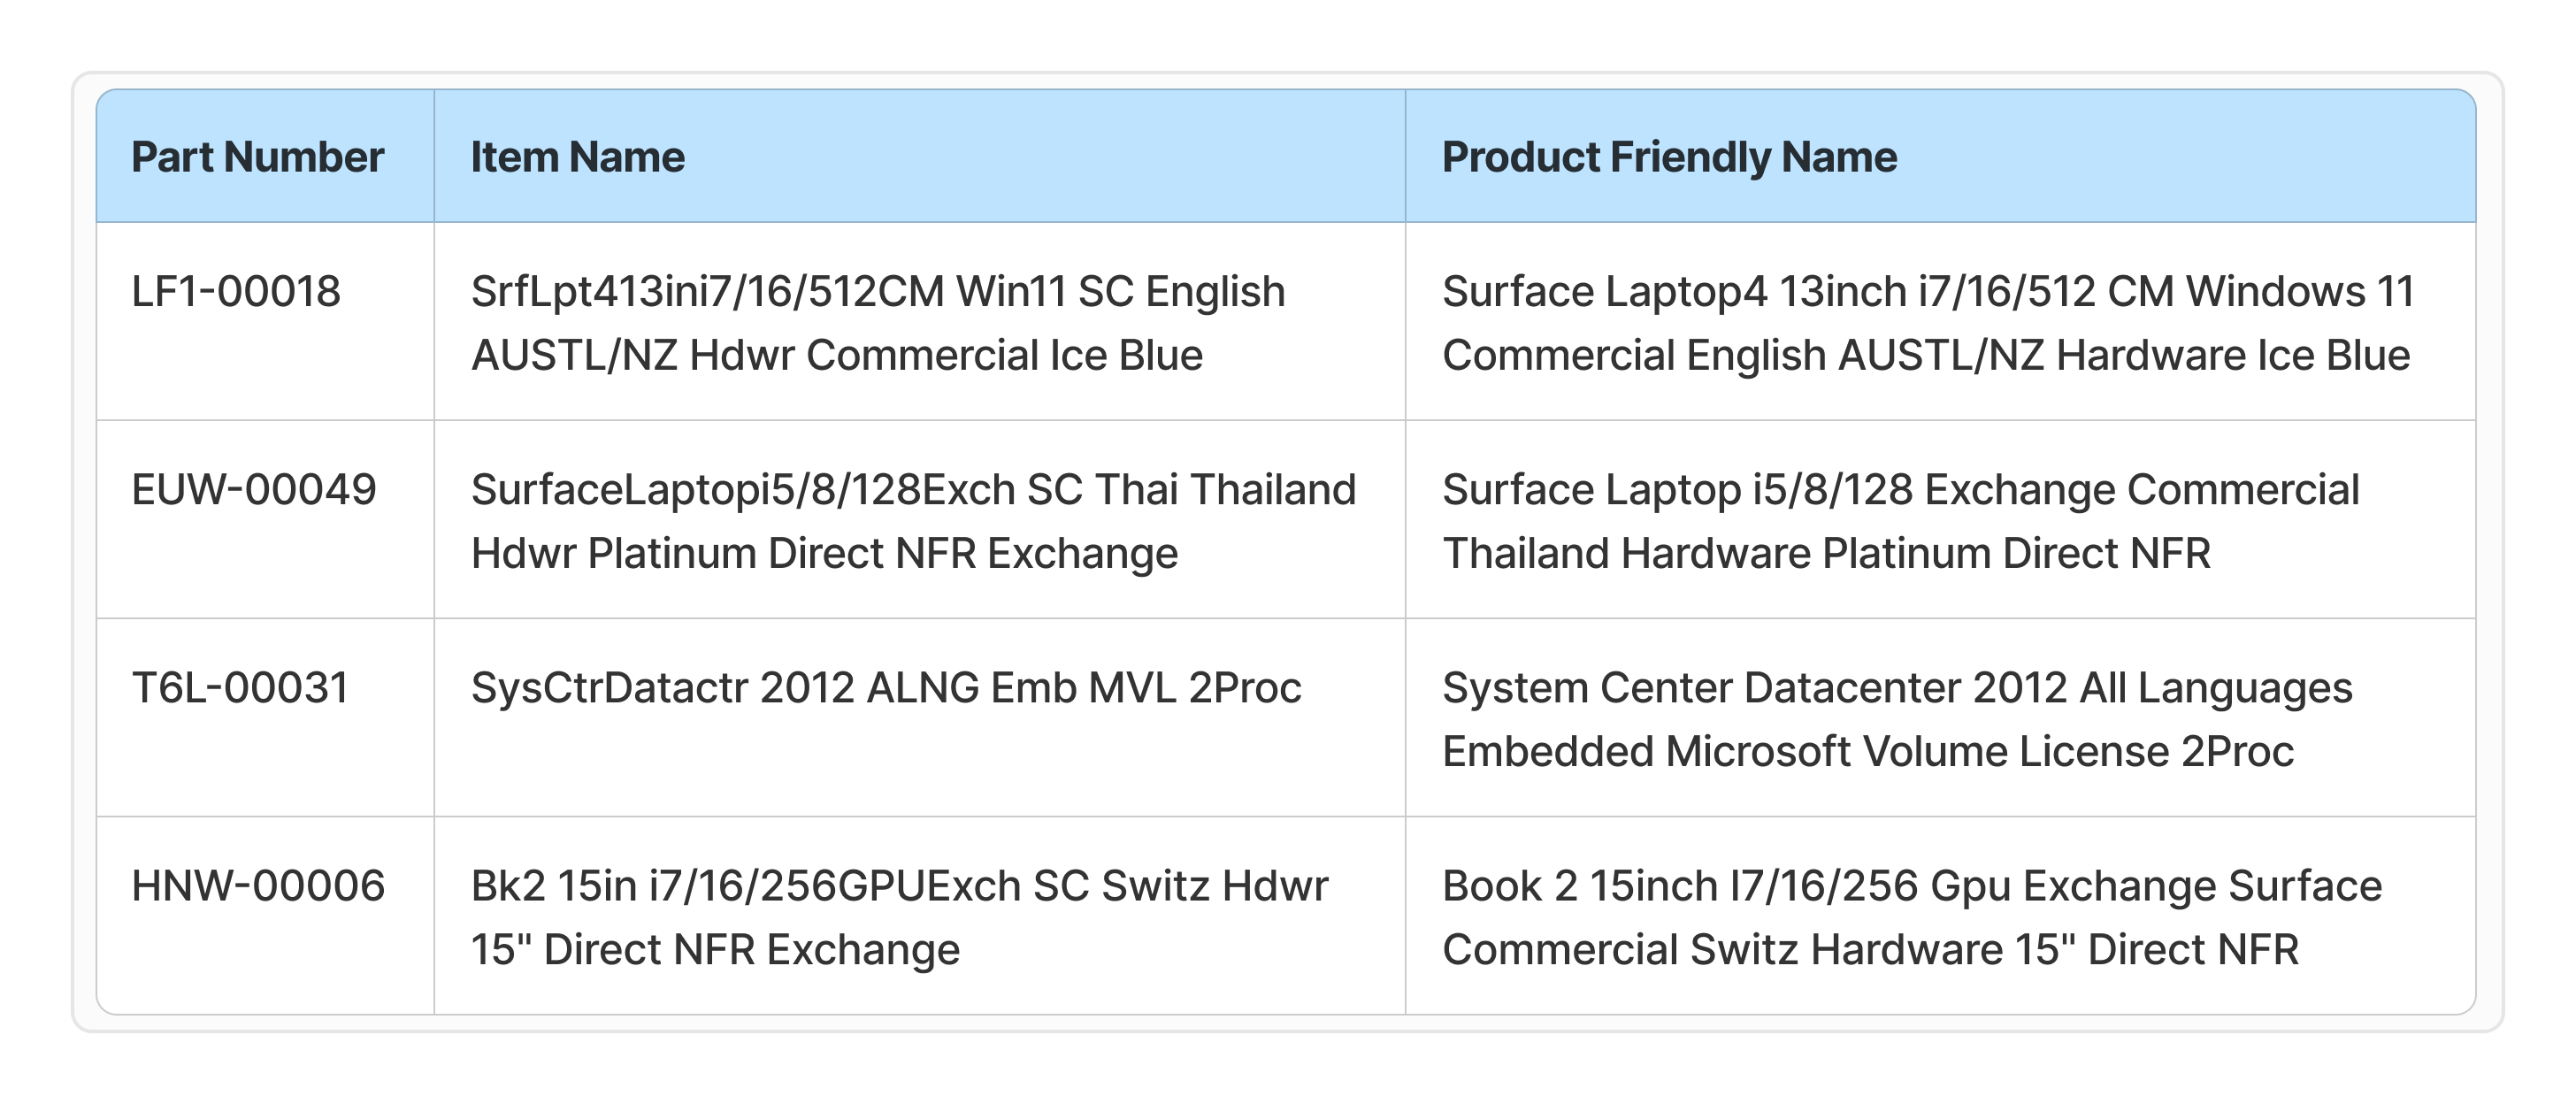
Task: Click "Hdwr Platinum Direct NFR Exchange" text line
Action: 824,554
